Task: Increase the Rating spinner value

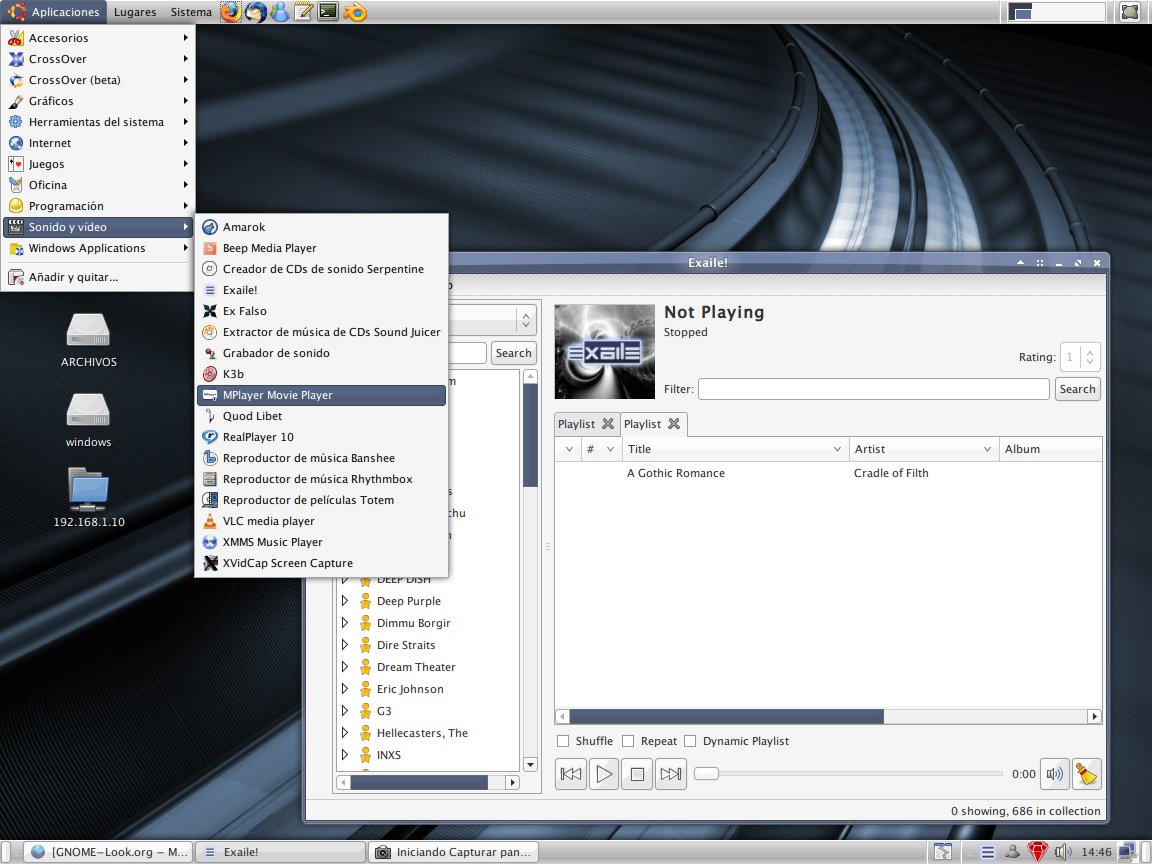Action: click(1090, 352)
